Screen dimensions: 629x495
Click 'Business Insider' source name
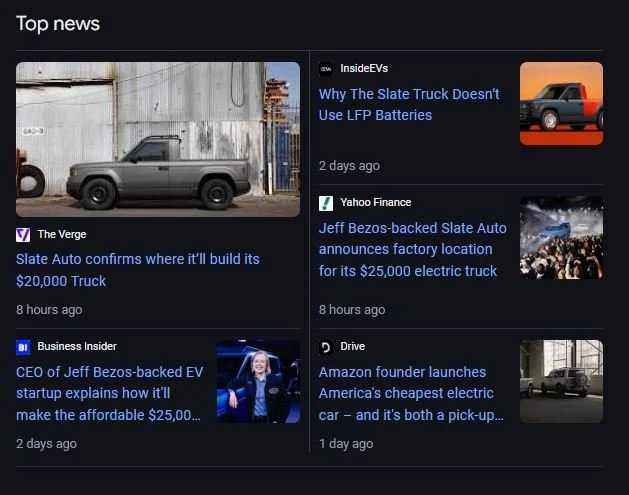[x=77, y=347]
